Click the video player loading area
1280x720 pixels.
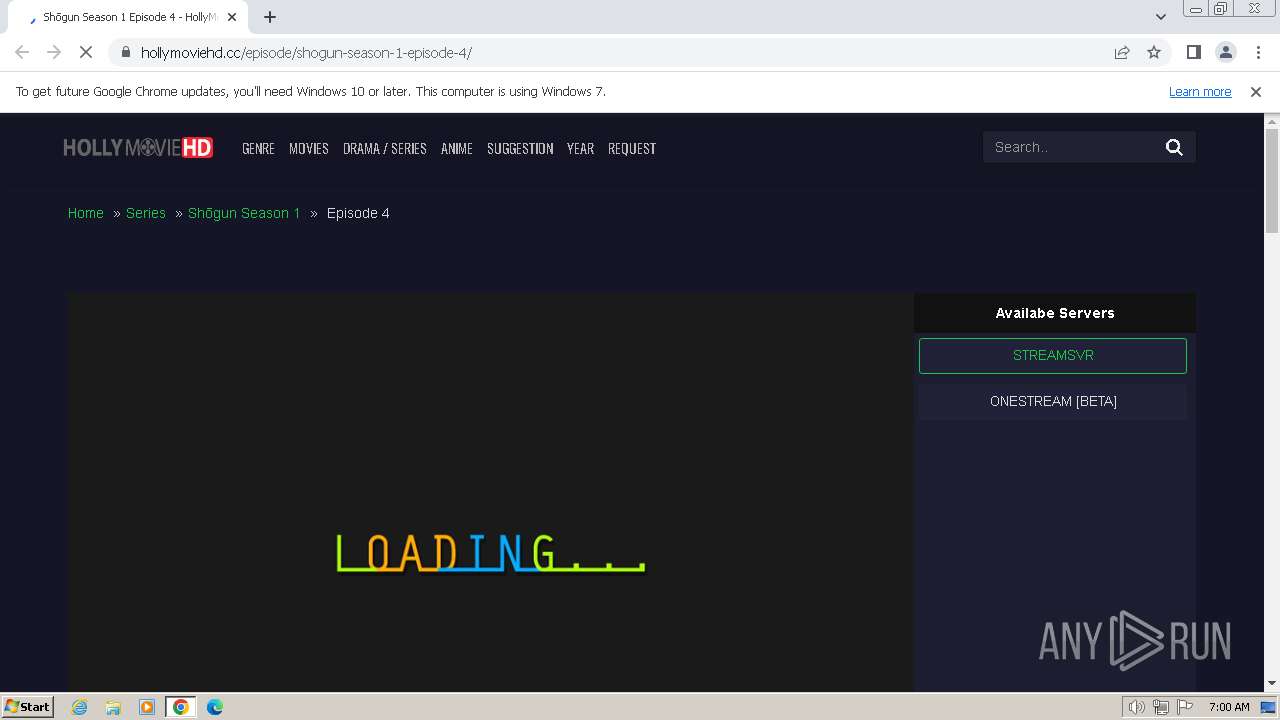[x=491, y=492]
